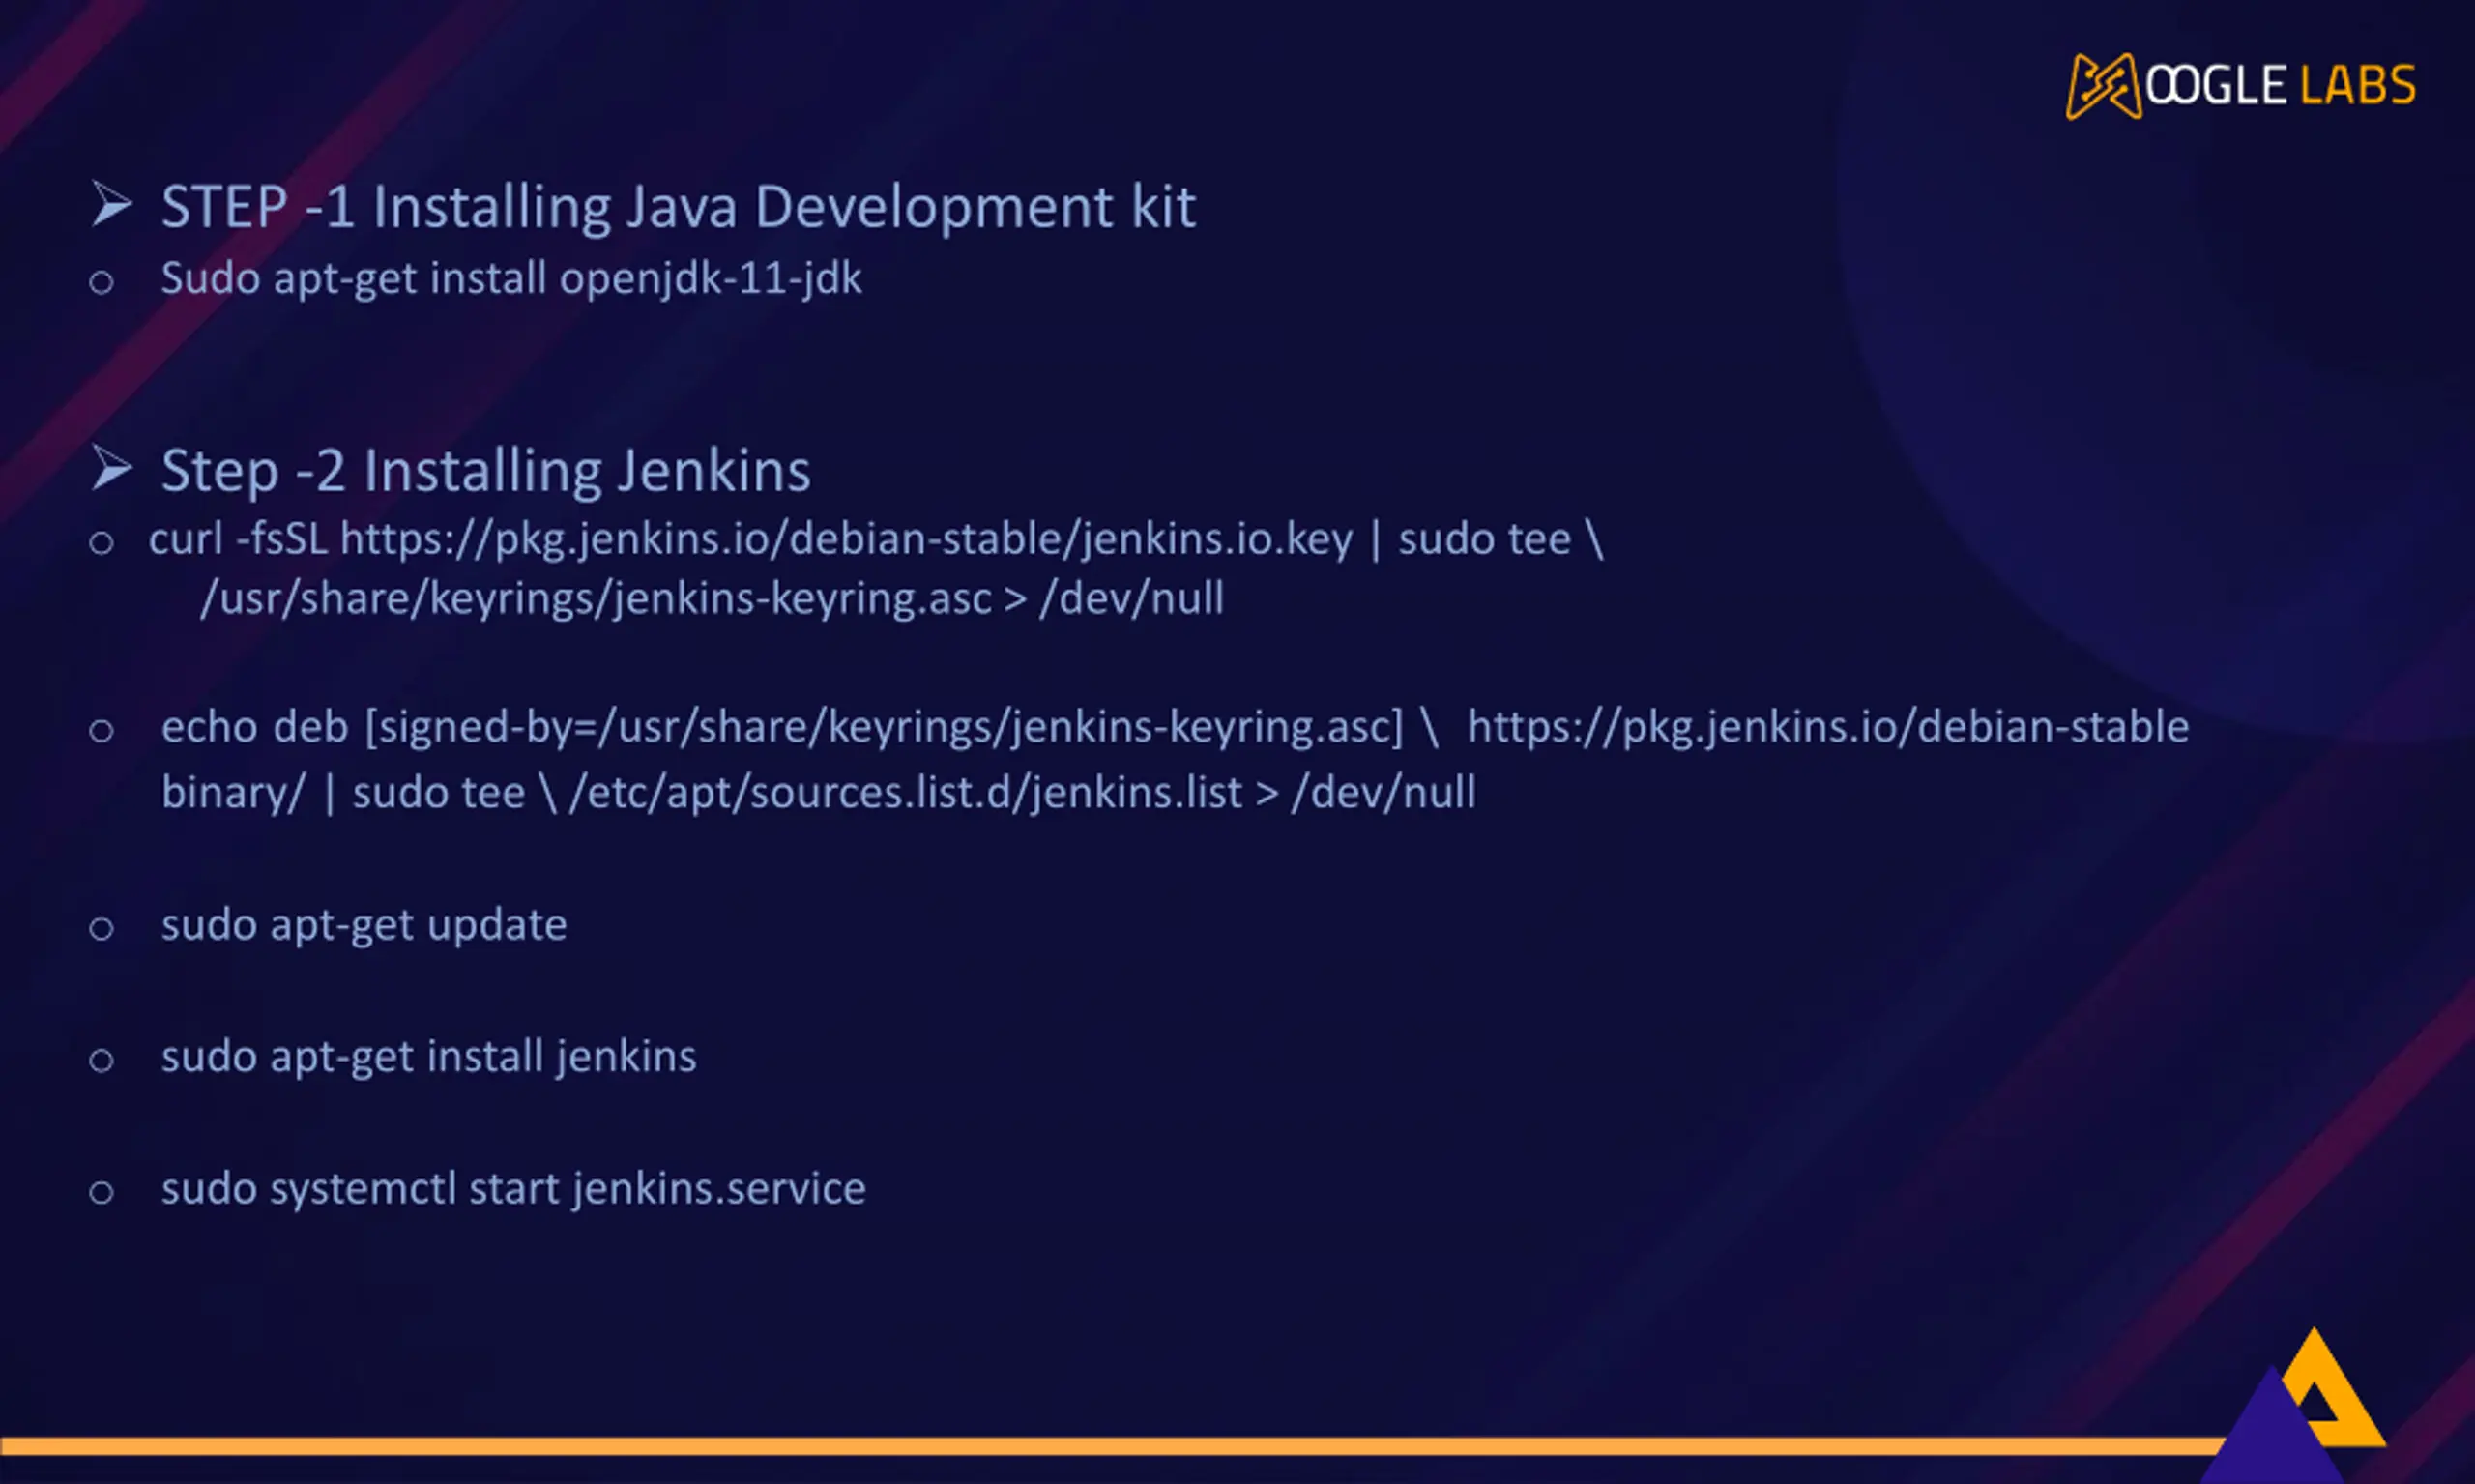The height and width of the screenshot is (1484, 2475).
Task: Click the Sudo apt-get install openjdk-11-jdk line
Action: click(511, 278)
